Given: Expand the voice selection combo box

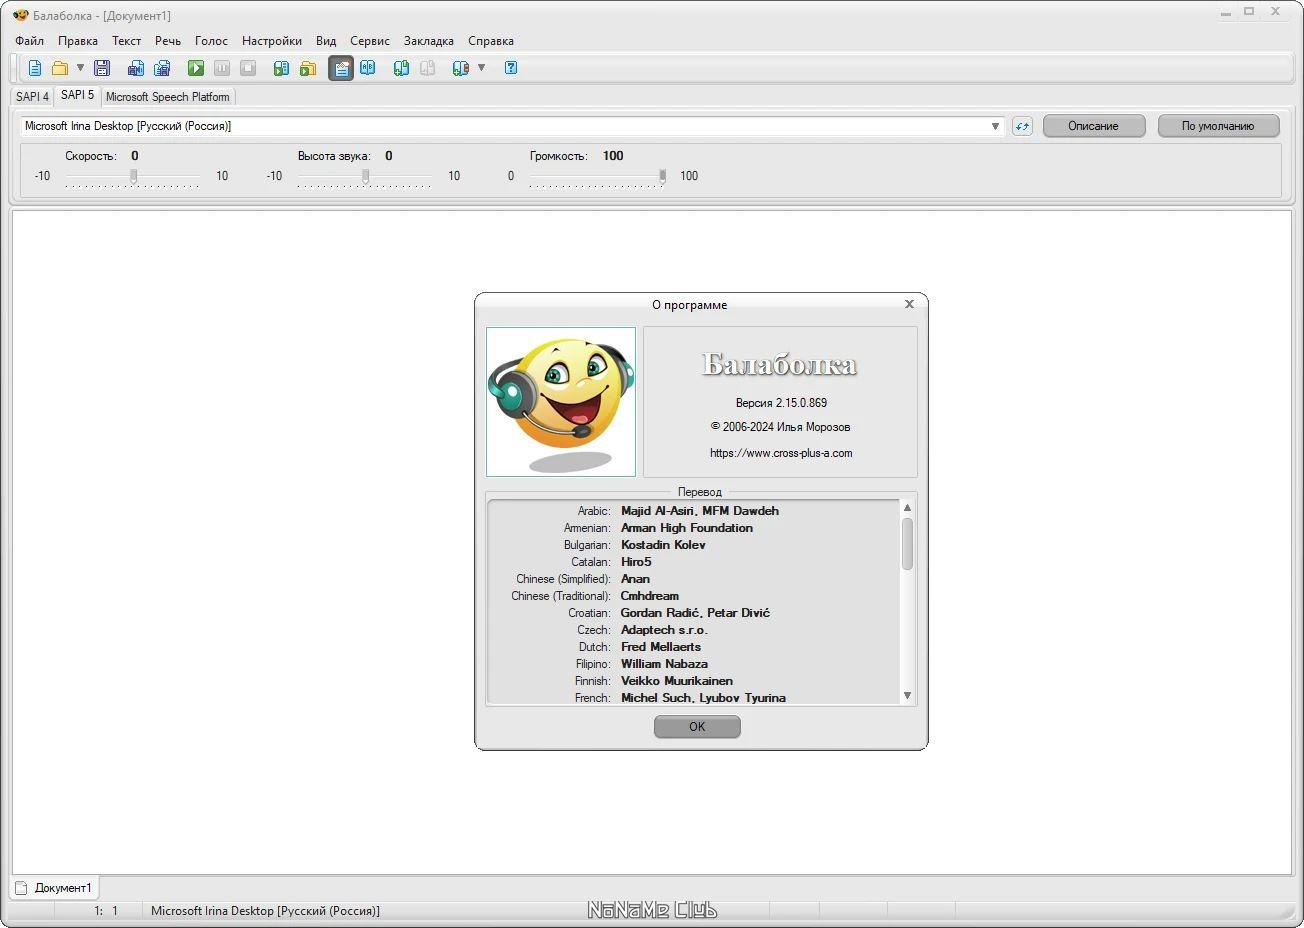Looking at the screenshot, I should coord(512,126).
